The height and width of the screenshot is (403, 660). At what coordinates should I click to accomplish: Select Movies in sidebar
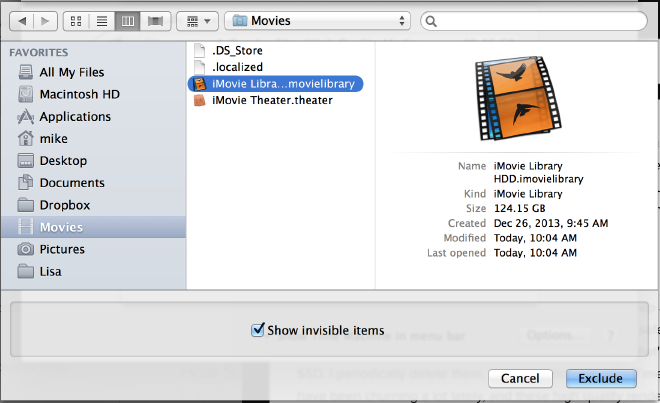pos(93,227)
